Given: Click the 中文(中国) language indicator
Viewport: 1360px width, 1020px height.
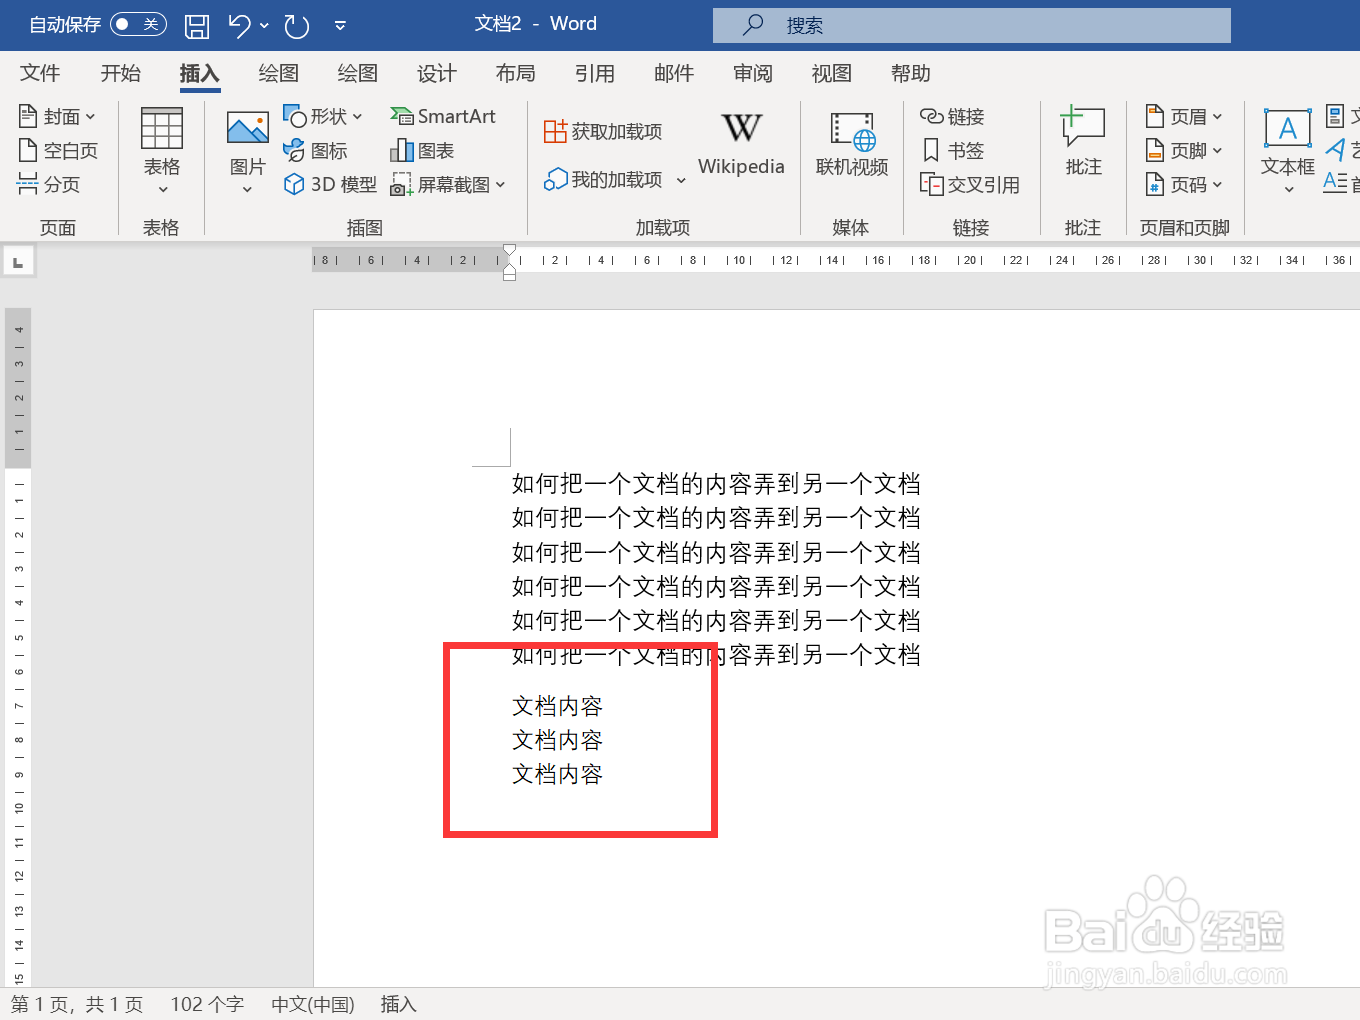Looking at the screenshot, I should coord(313,1004).
